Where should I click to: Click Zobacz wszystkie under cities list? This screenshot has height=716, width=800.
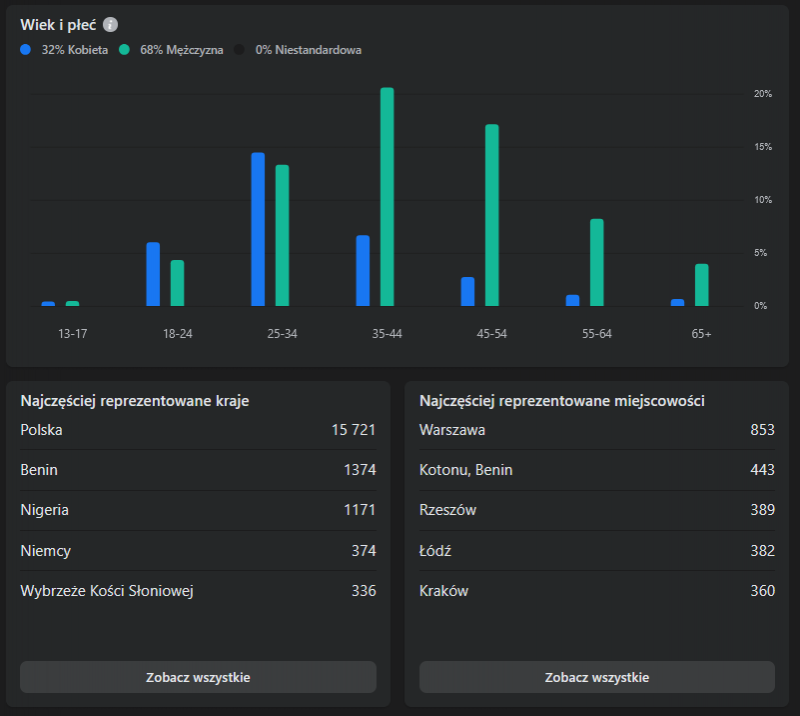pos(597,677)
